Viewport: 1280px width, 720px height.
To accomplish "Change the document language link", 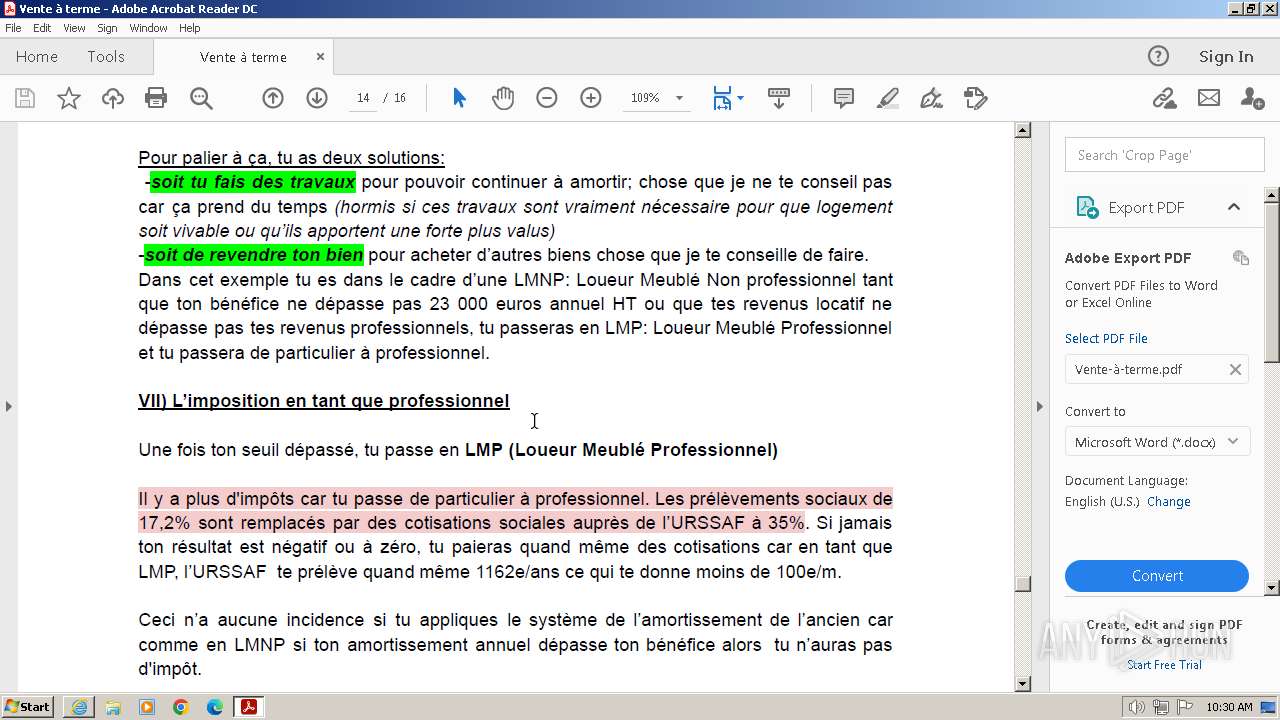I will (x=1168, y=502).
